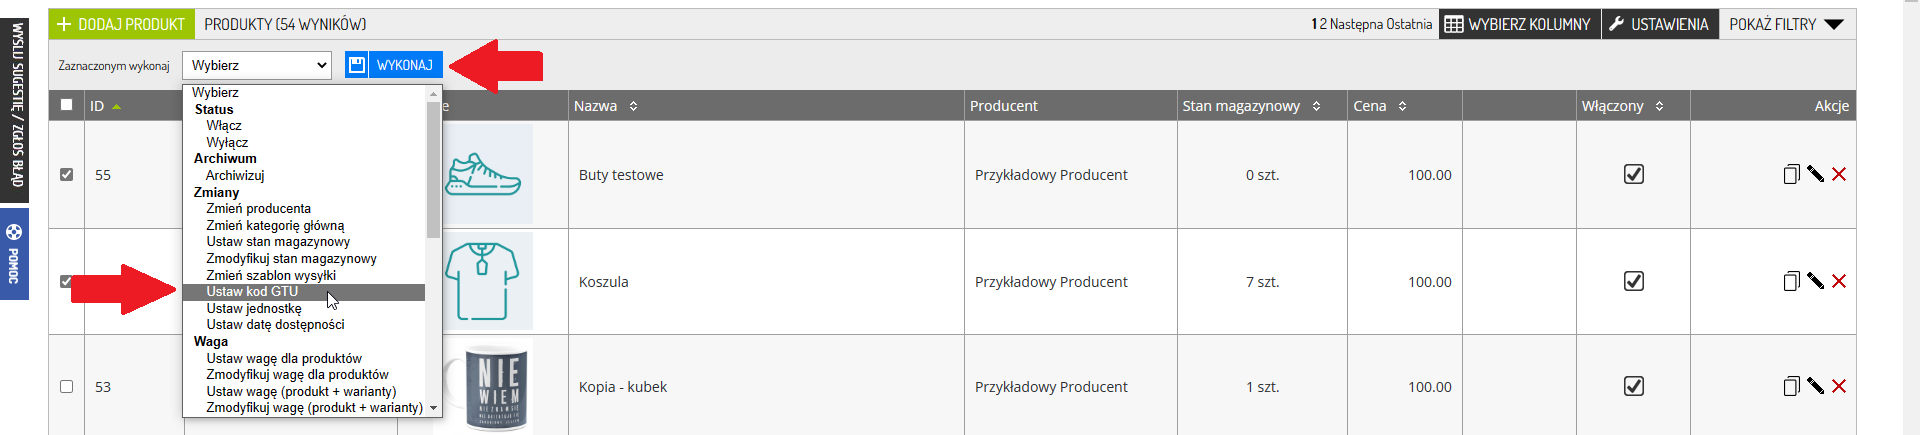Choose Archiwizuj in the dropdown list

pos(235,175)
